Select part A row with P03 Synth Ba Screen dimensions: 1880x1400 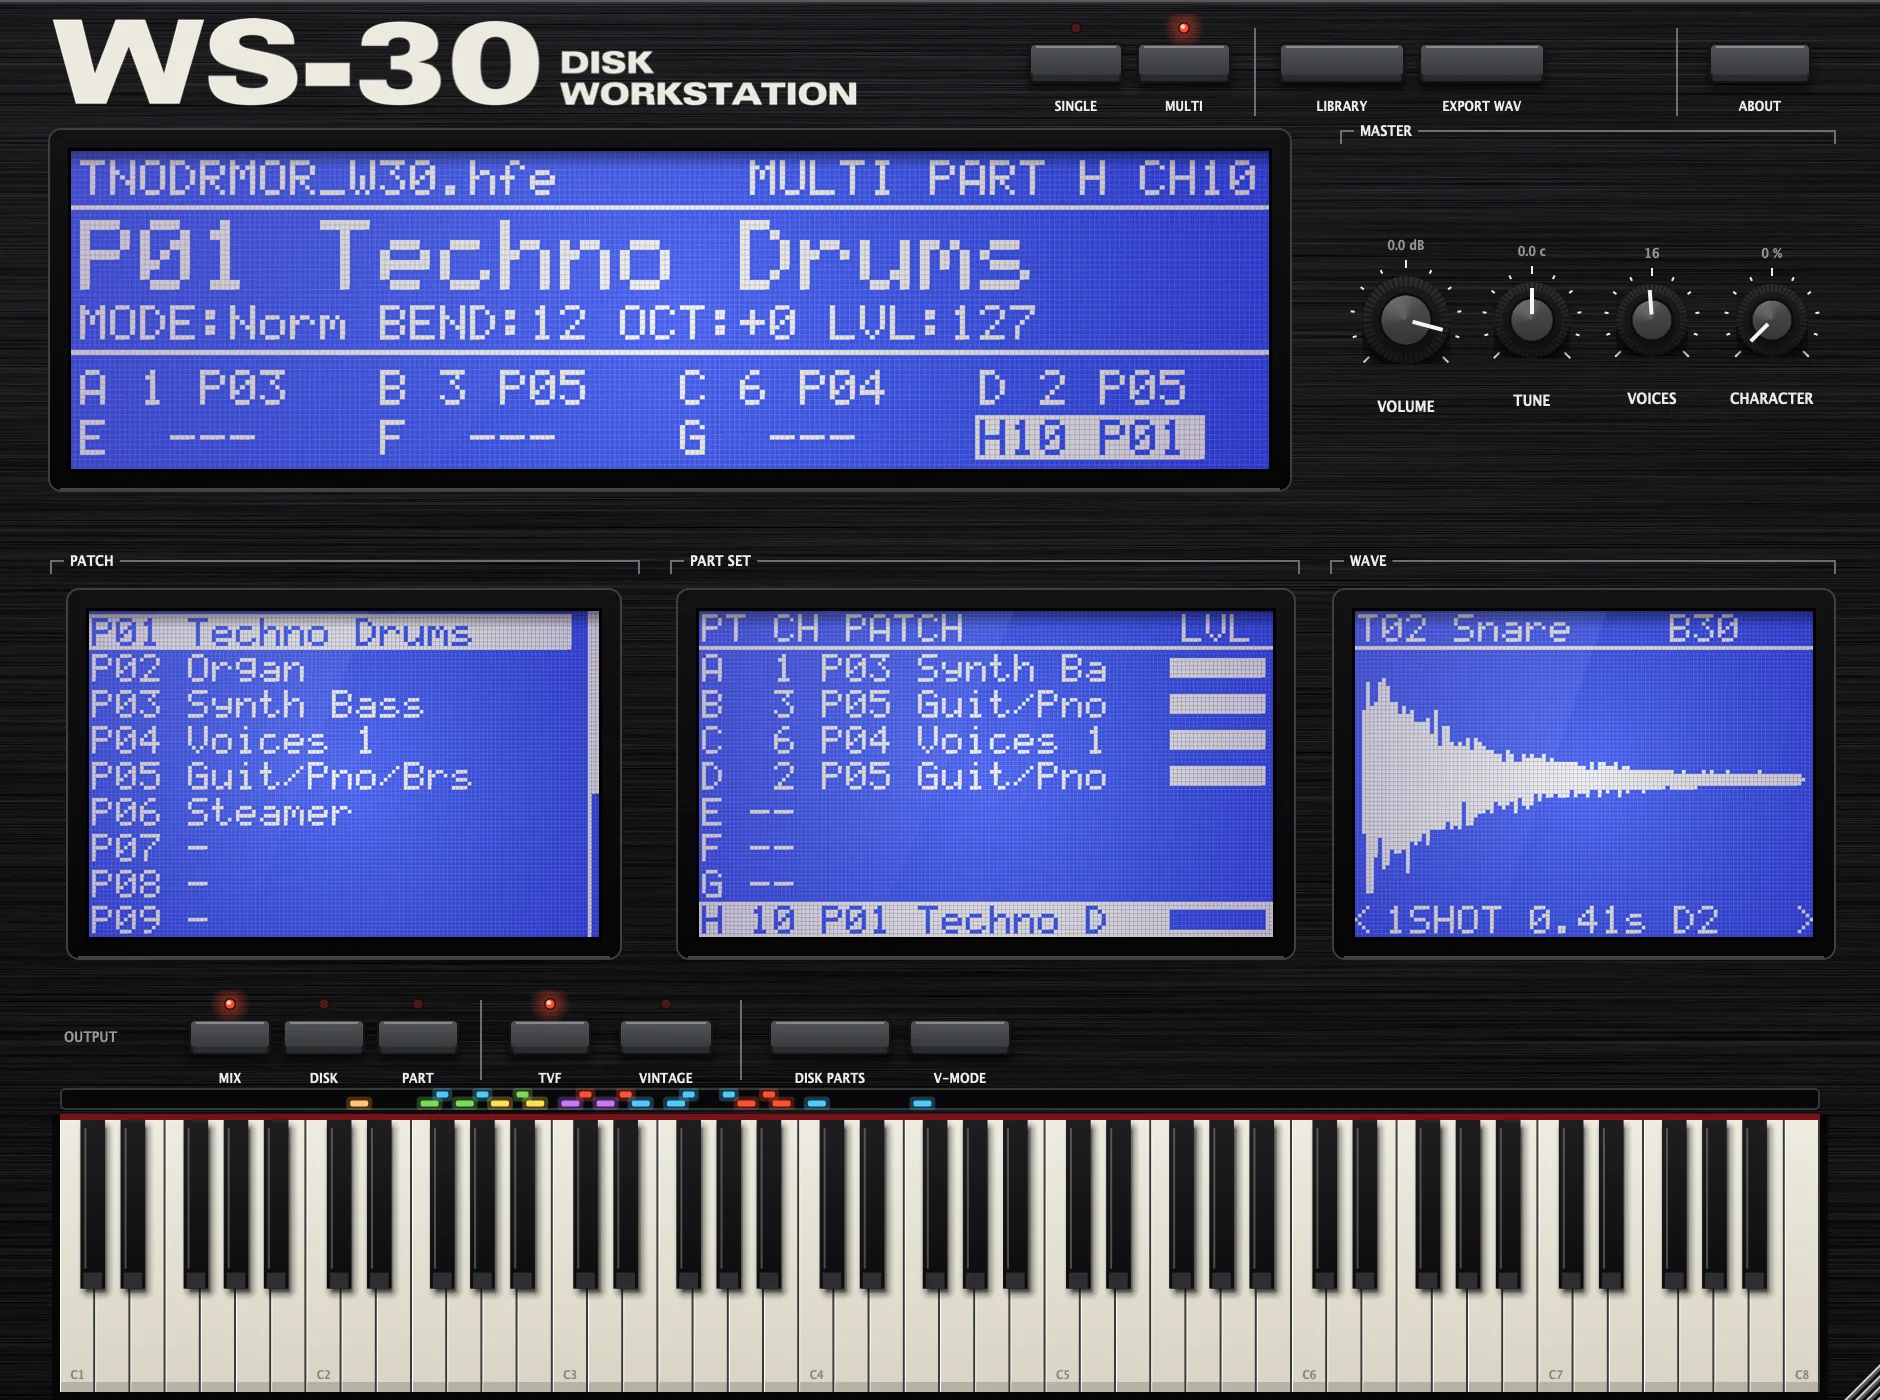pos(985,669)
